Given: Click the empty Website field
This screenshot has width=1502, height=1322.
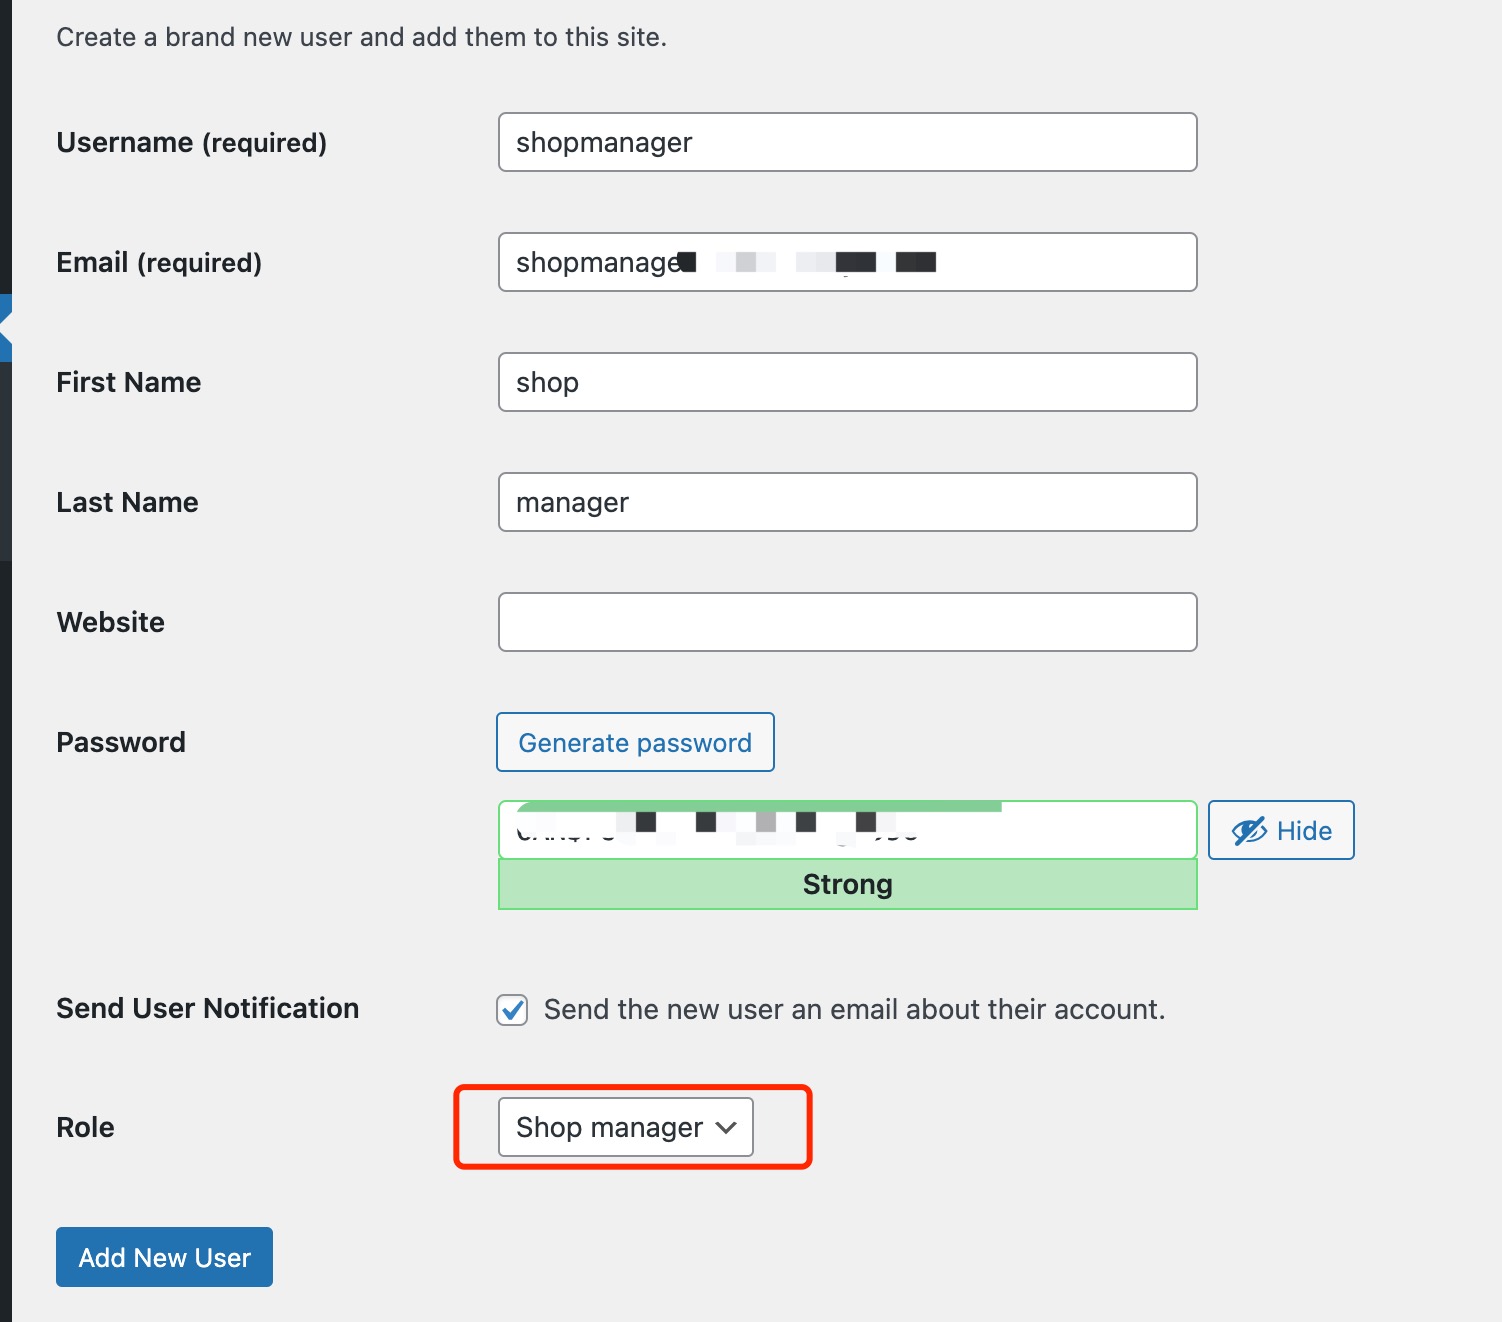Looking at the screenshot, I should (x=847, y=621).
